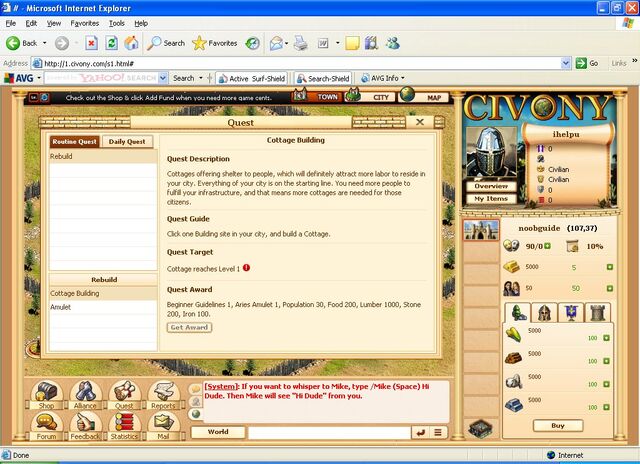Open the Reports icon
The width and height of the screenshot is (640, 464).
pyautogui.click(x=163, y=393)
